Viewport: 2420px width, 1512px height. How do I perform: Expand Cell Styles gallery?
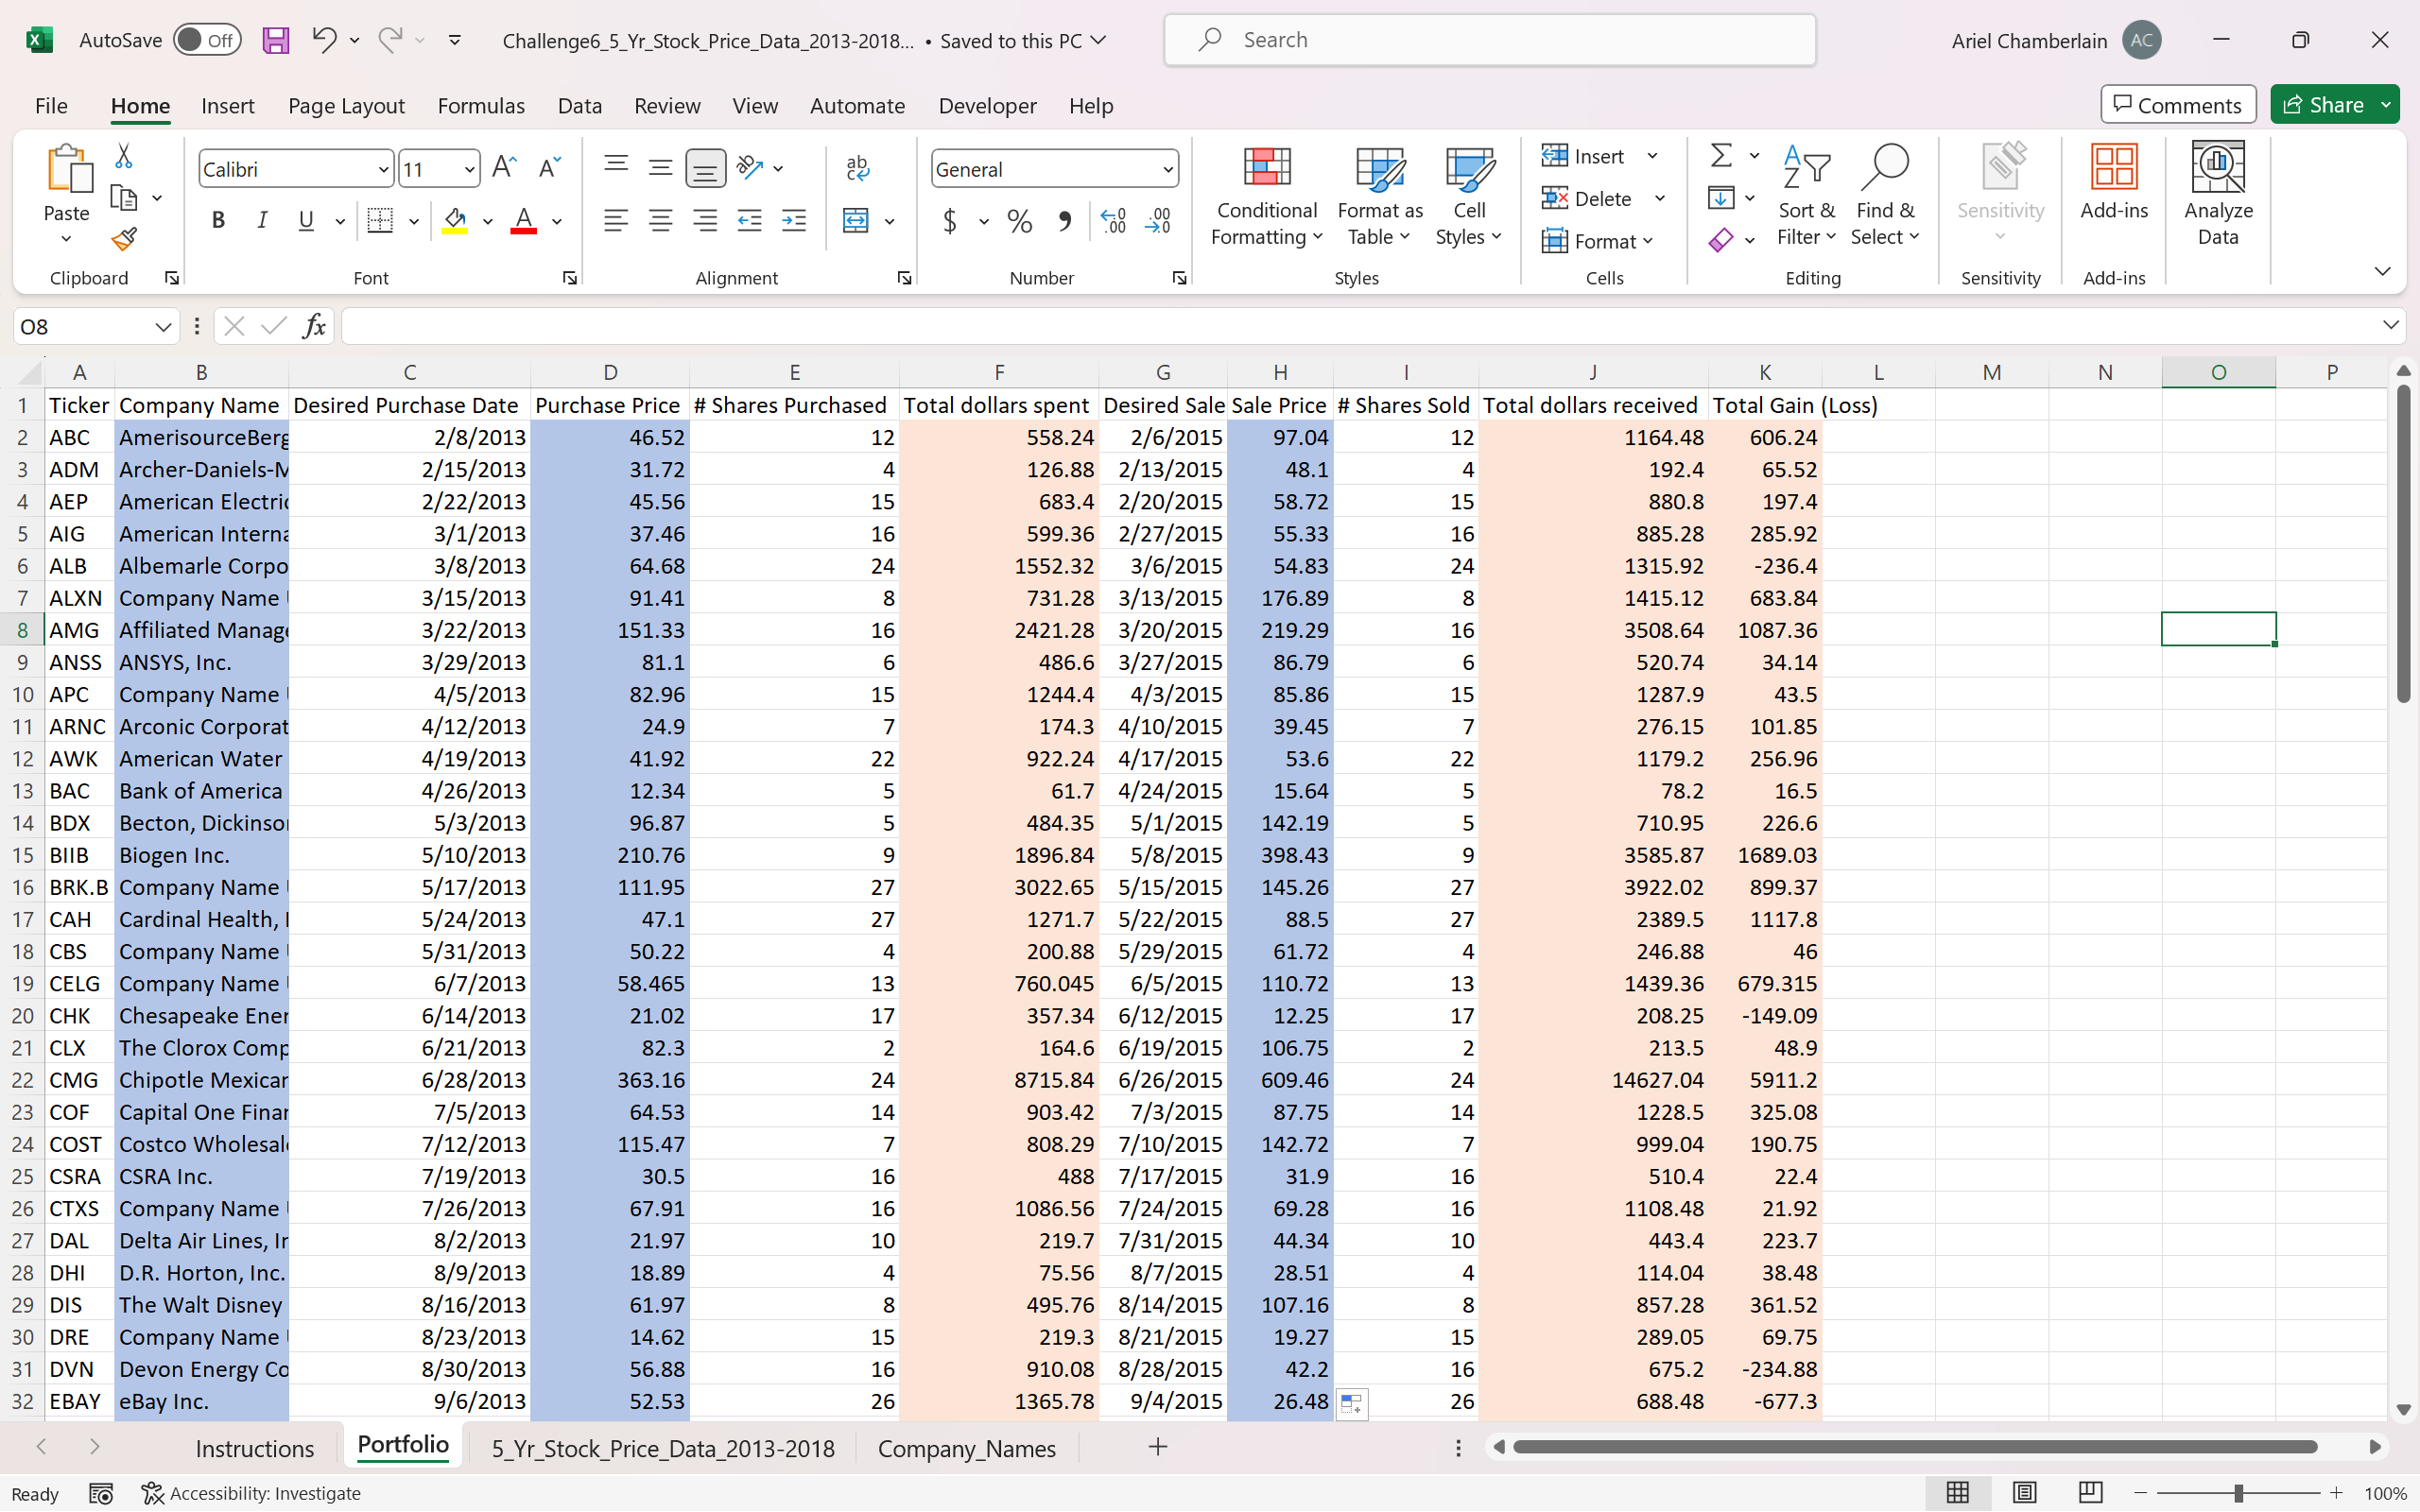1469,196
